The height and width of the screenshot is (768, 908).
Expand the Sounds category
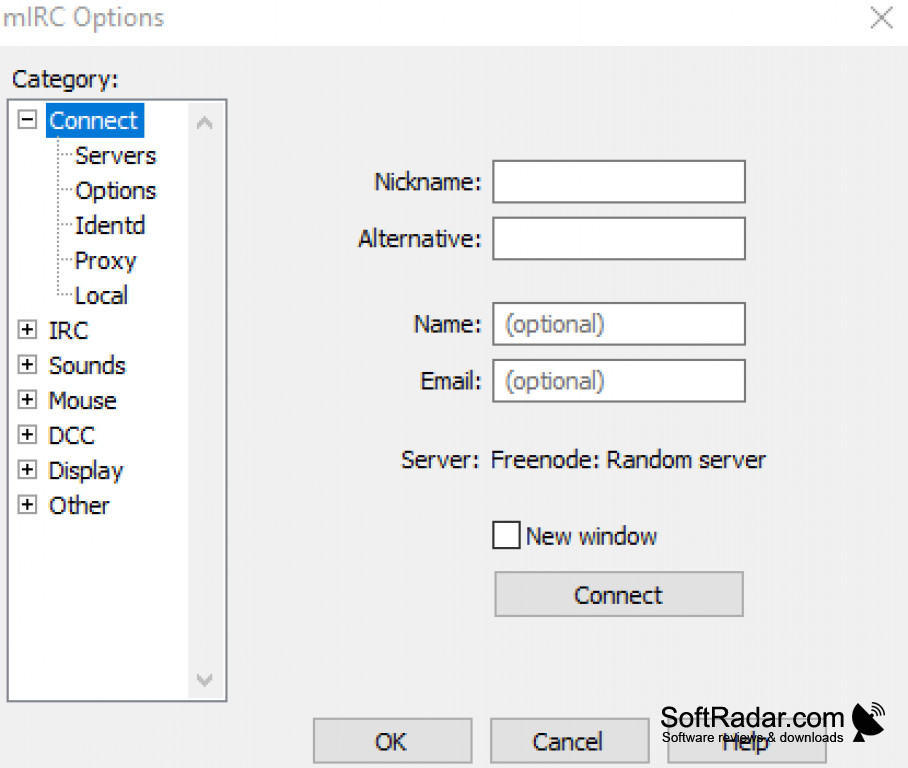click(x=27, y=365)
